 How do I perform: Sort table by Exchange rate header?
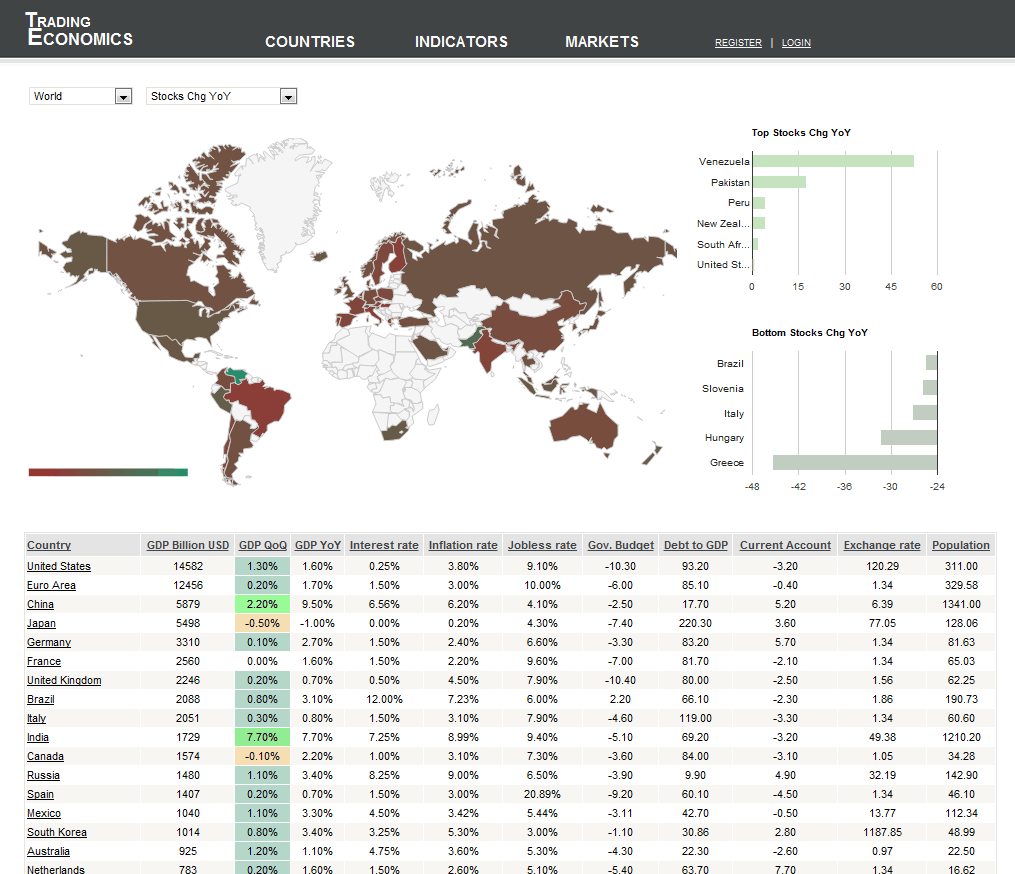tap(882, 545)
